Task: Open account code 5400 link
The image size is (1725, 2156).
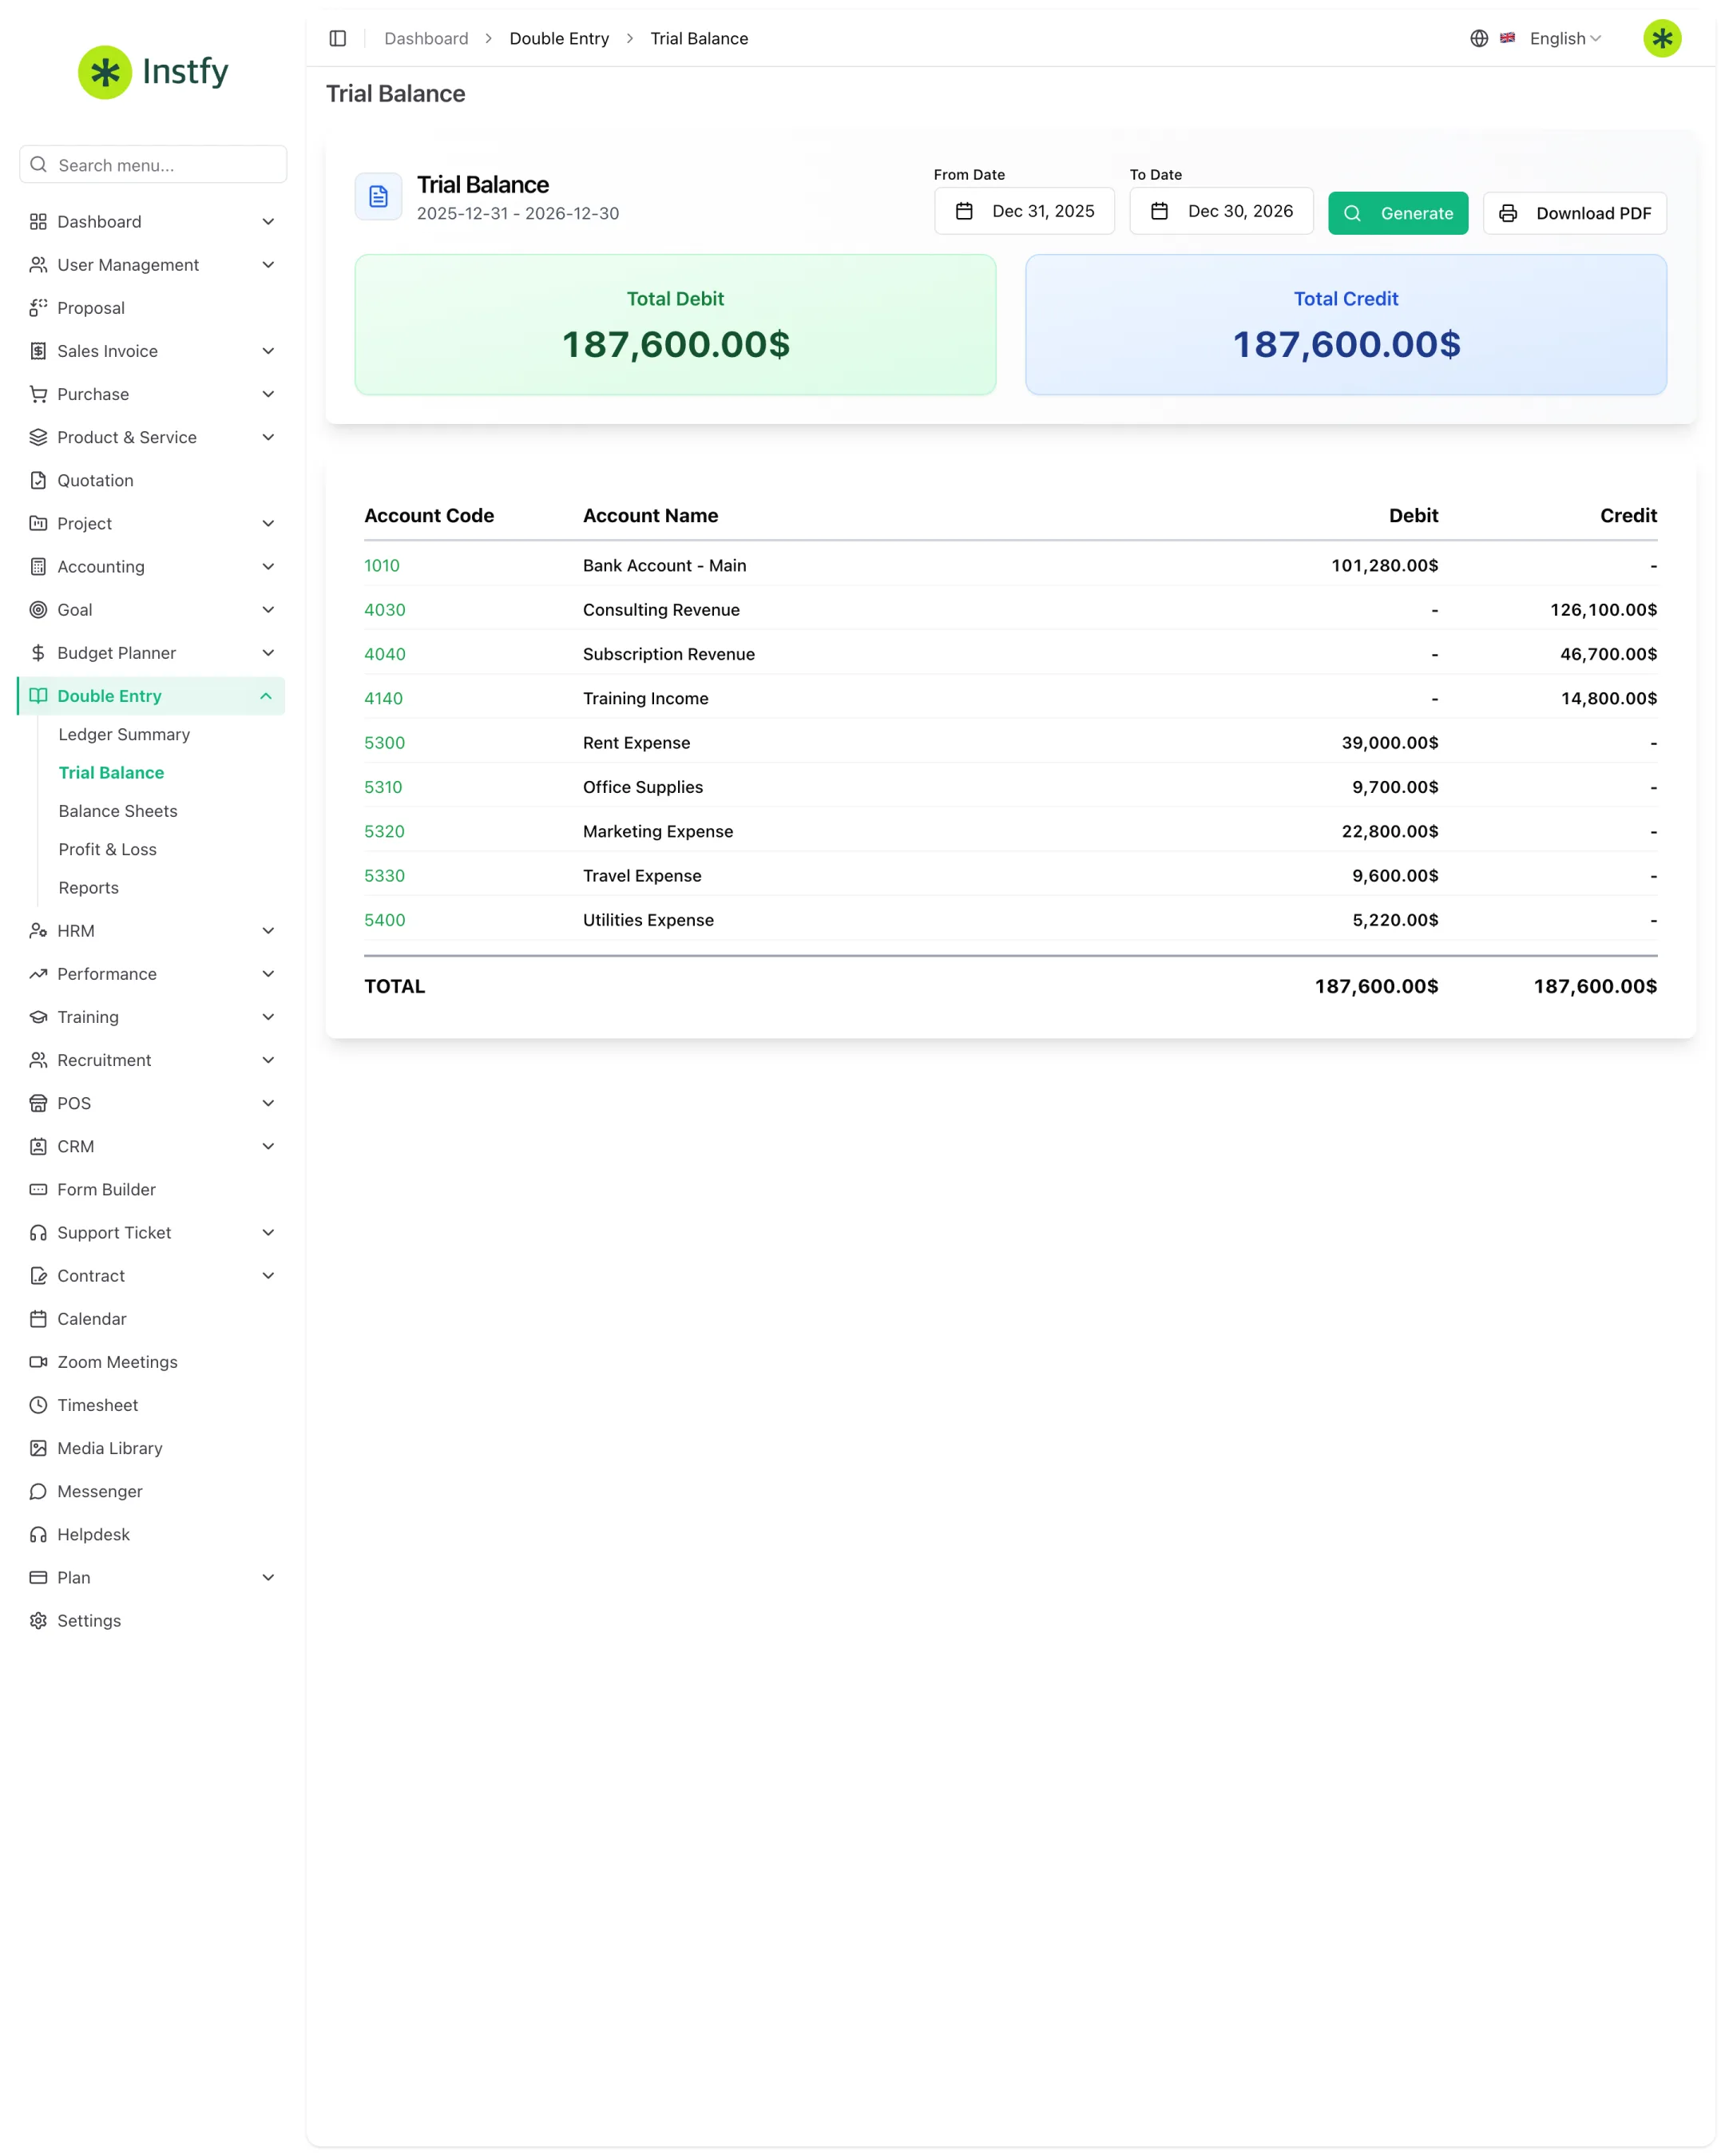Action: pyautogui.click(x=385, y=919)
